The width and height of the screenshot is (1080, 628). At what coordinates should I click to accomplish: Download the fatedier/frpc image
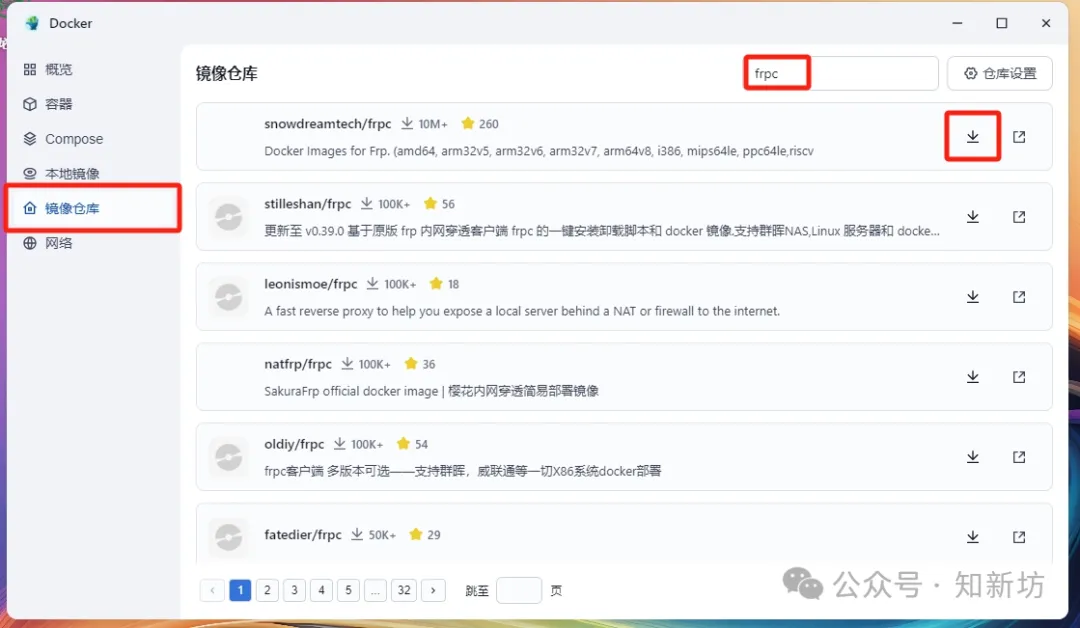point(973,536)
